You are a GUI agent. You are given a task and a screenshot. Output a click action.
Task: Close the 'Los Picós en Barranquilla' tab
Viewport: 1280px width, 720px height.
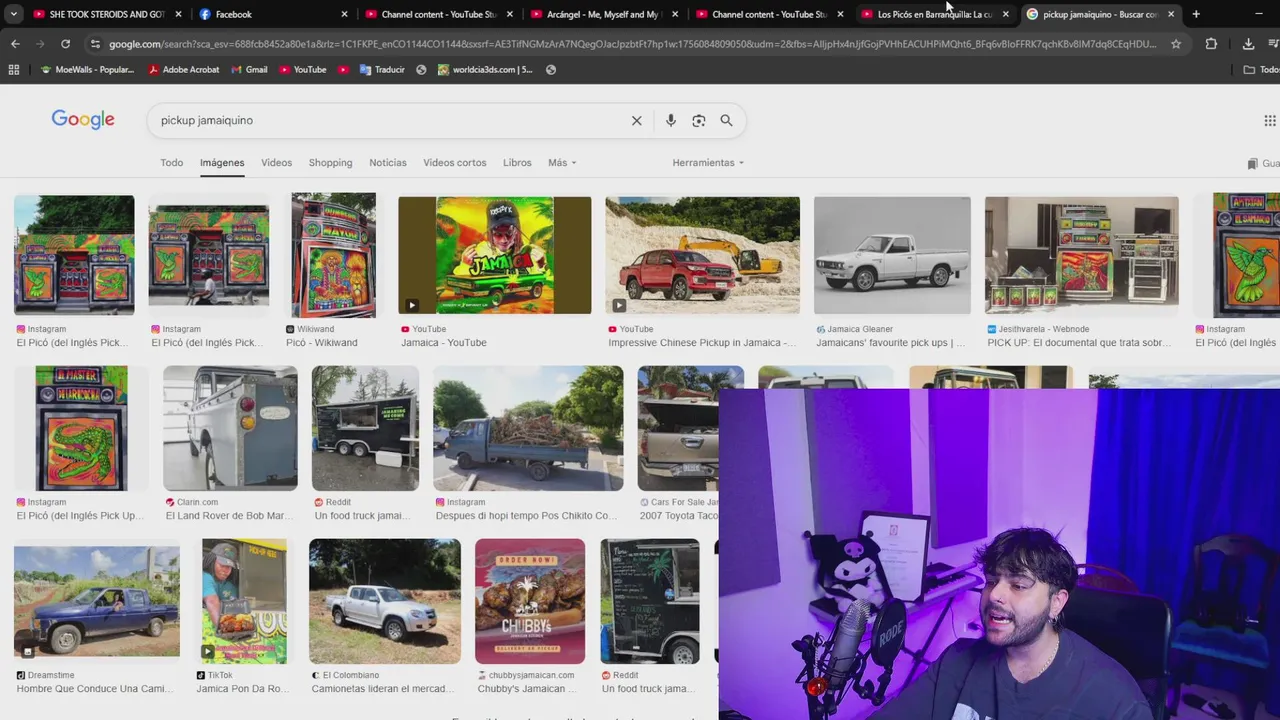pos(1006,14)
